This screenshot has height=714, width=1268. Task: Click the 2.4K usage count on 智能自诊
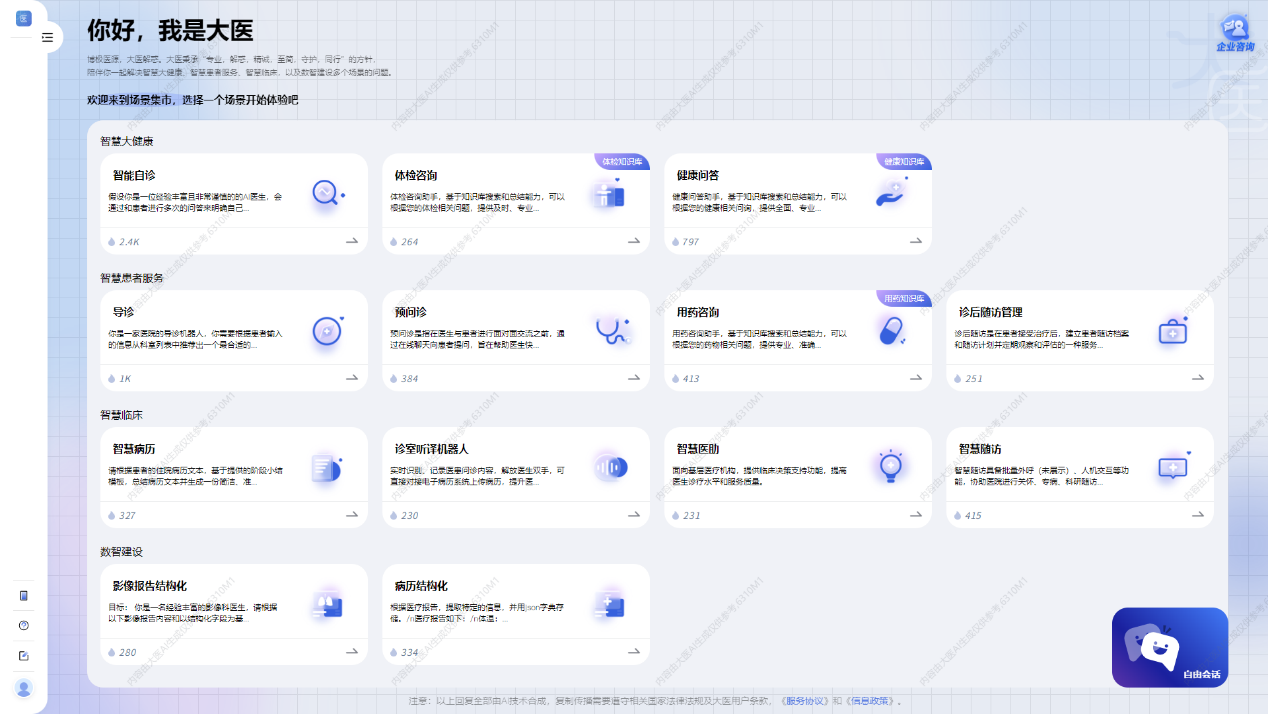point(129,242)
